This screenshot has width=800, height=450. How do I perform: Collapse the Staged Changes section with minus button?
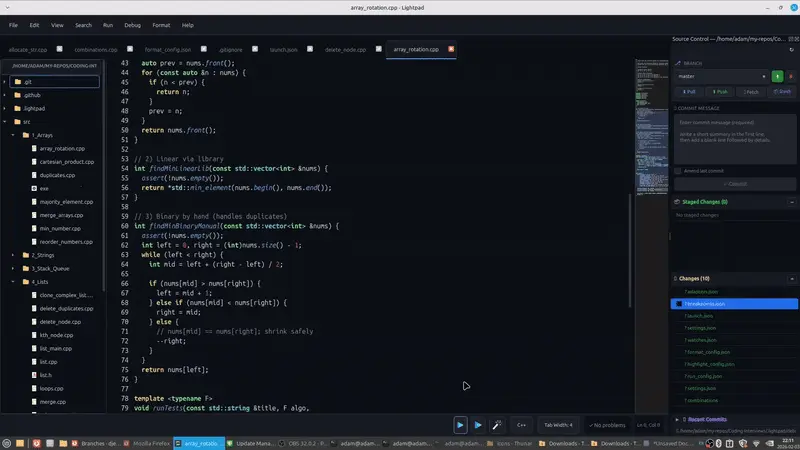792,202
